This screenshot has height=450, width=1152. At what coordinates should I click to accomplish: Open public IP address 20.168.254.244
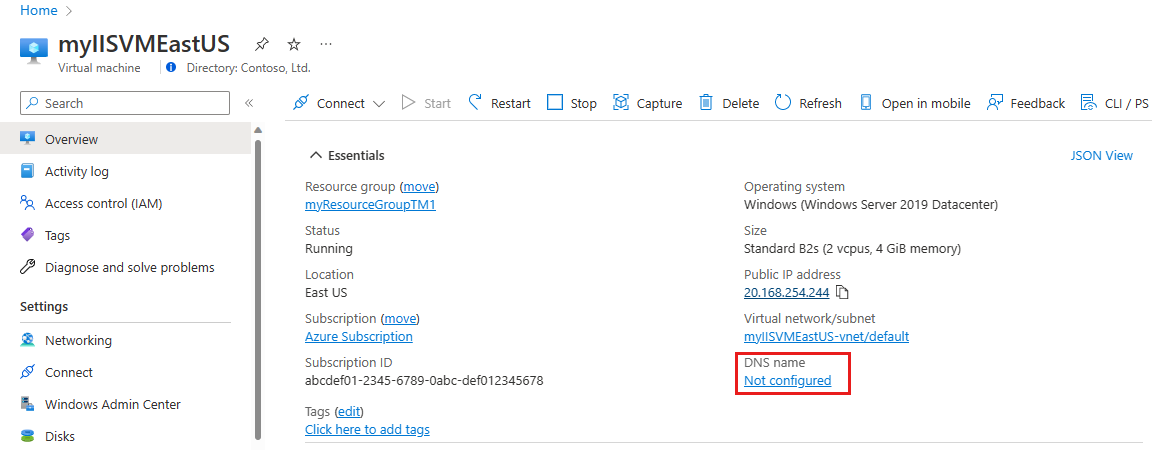coord(787,293)
